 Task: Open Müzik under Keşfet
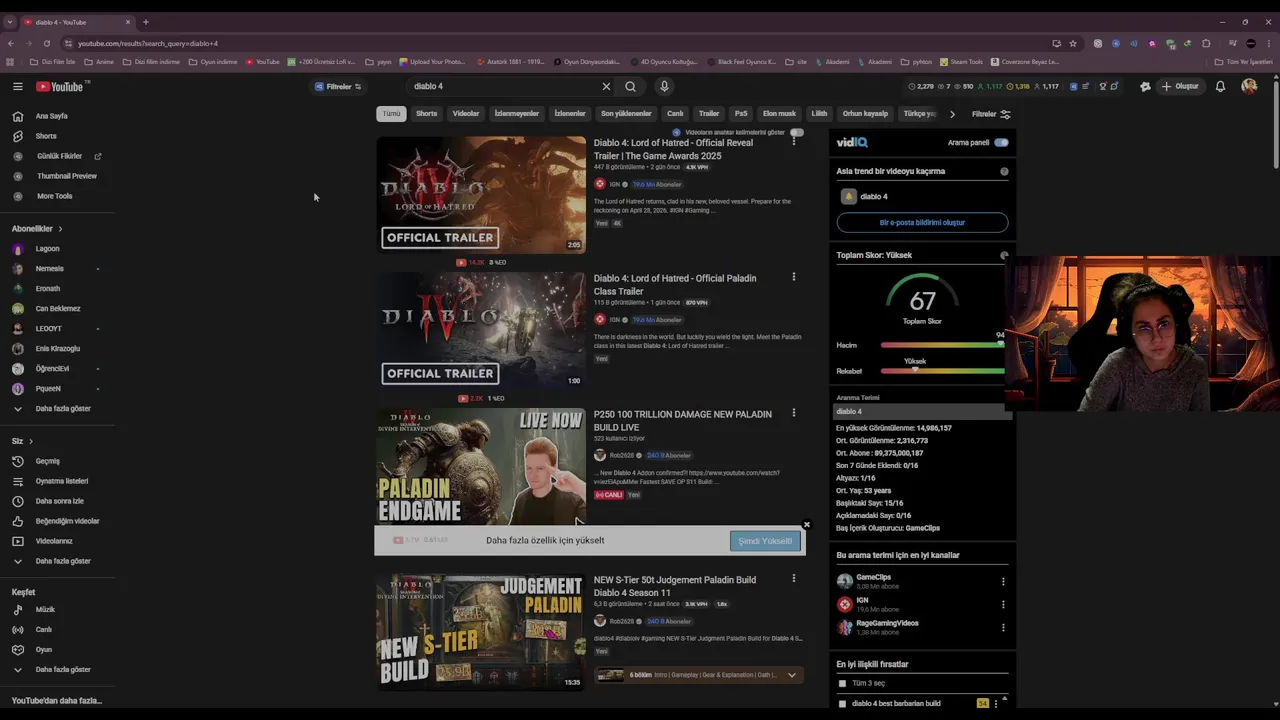point(45,610)
